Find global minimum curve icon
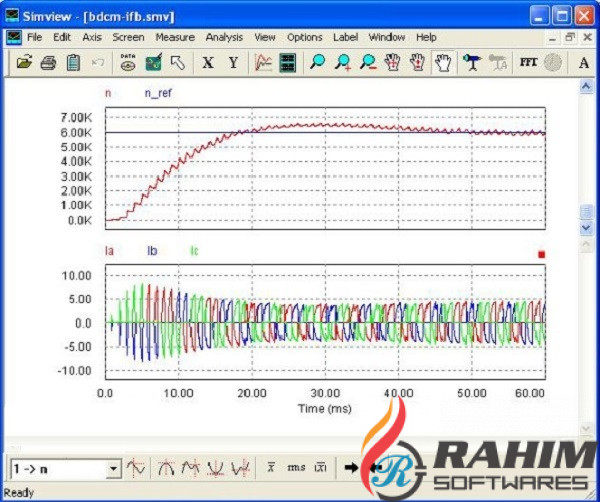Screen dimensions: 600x502 tap(215, 467)
